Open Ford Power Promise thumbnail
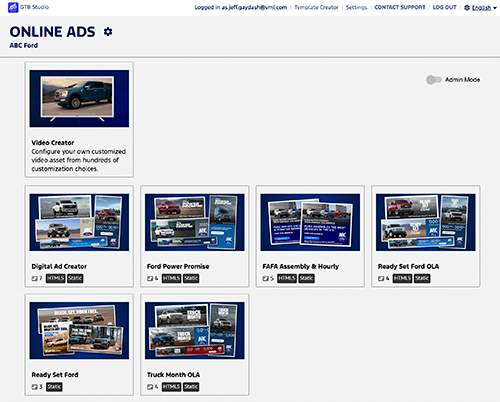This screenshot has width=500, height=402. (195, 222)
